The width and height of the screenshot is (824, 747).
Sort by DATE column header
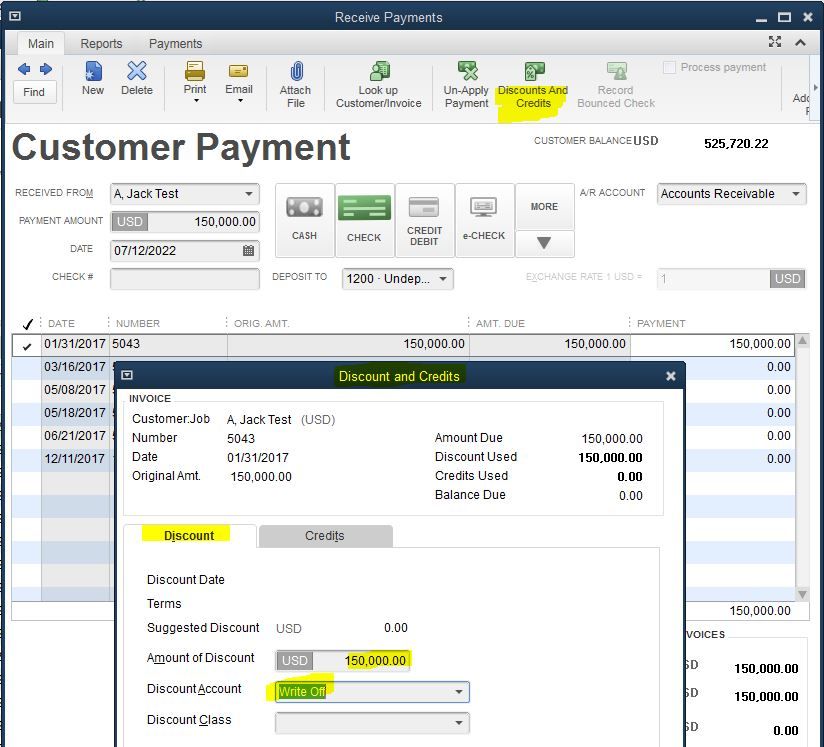pyautogui.click(x=61, y=324)
